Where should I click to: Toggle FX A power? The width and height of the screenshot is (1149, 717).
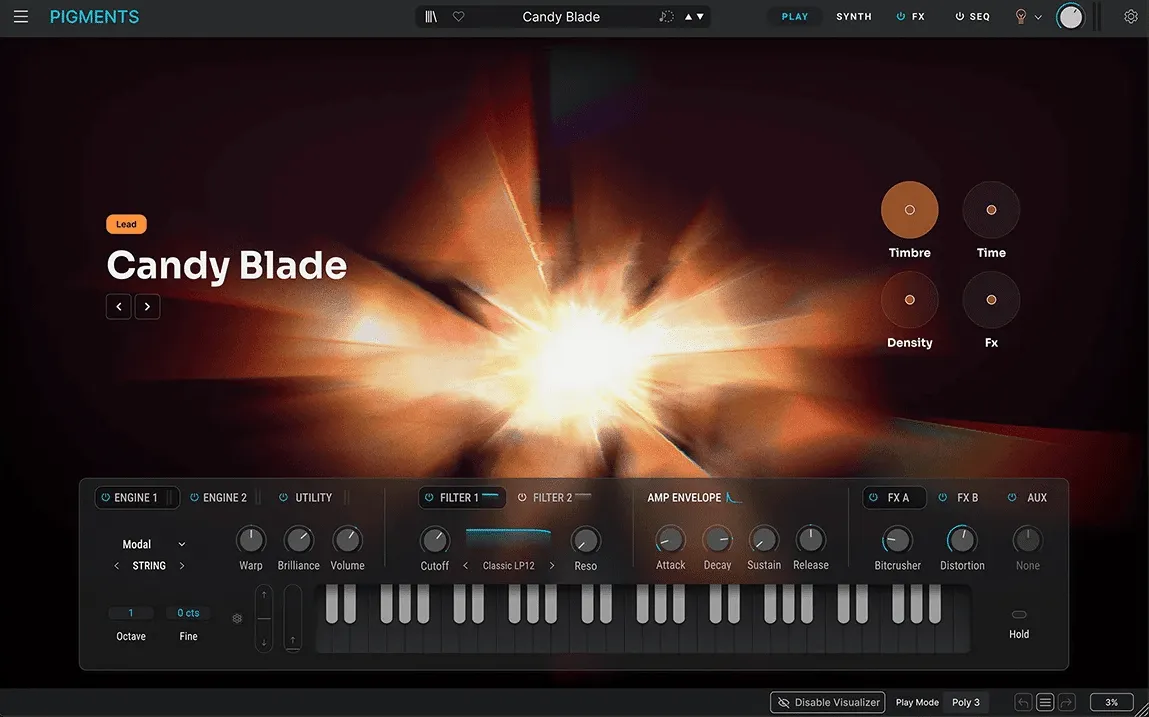click(x=873, y=498)
